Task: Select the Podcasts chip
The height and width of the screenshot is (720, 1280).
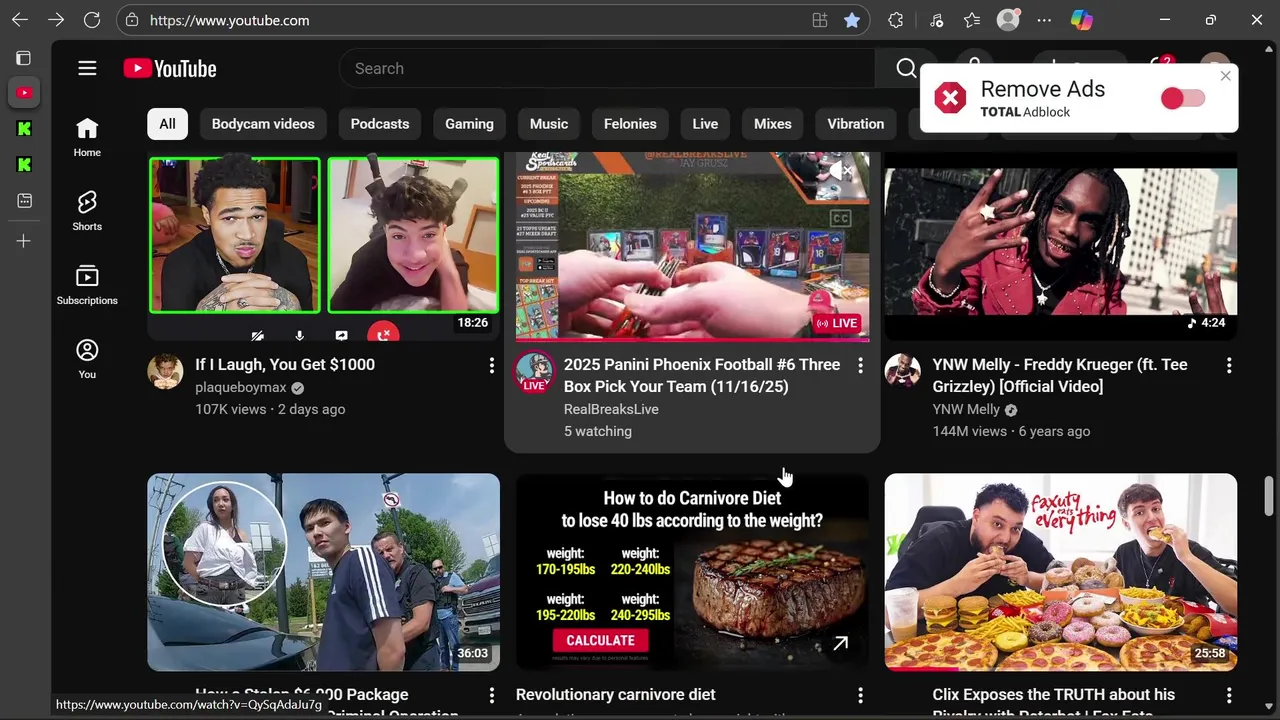Action: (x=380, y=124)
